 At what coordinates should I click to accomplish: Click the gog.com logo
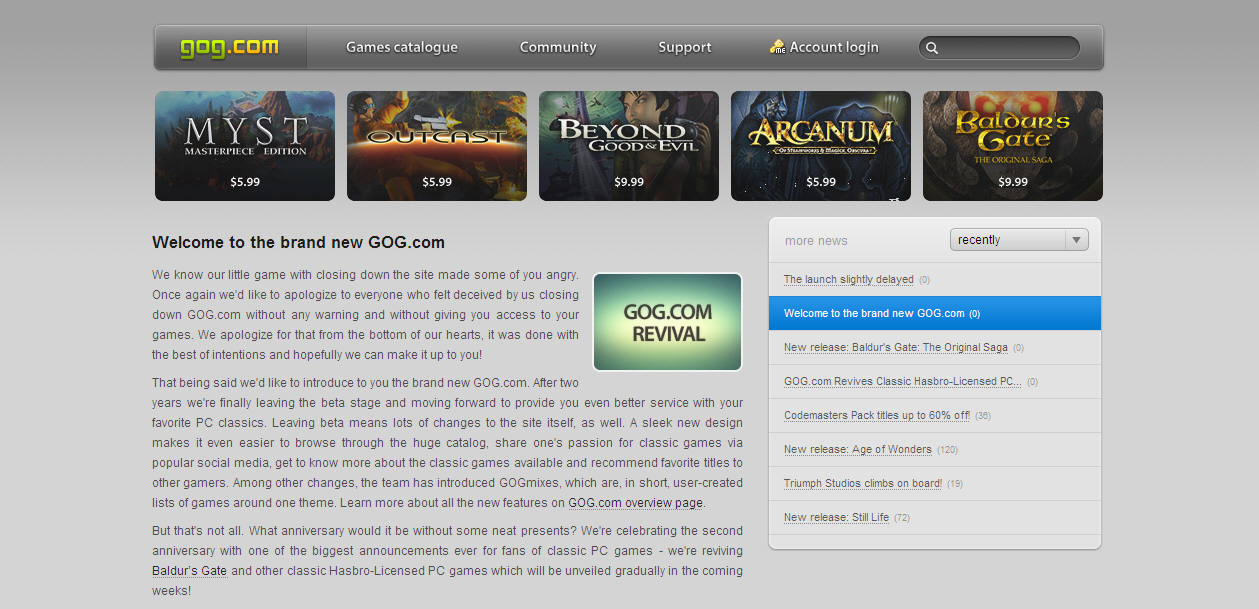pyautogui.click(x=229, y=48)
